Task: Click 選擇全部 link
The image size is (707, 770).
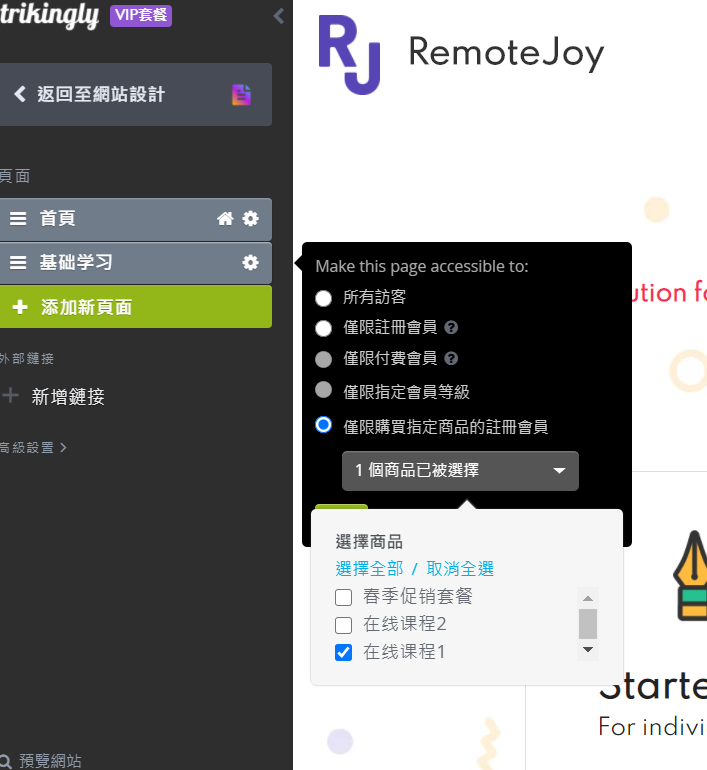Action: pyautogui.click(x=369, y=569)
